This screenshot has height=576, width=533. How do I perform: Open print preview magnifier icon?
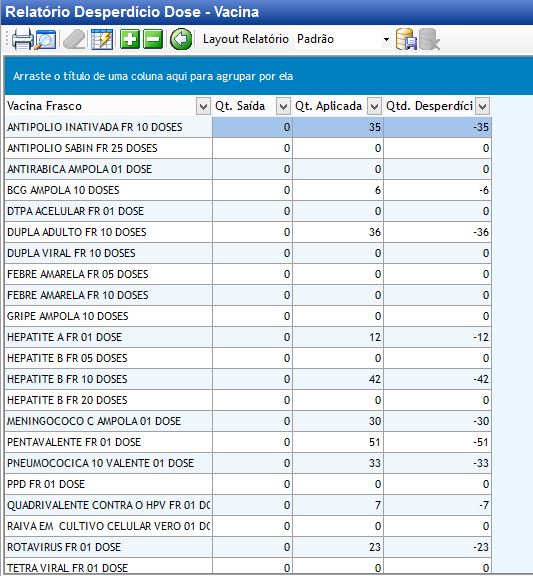pos(45,40)
